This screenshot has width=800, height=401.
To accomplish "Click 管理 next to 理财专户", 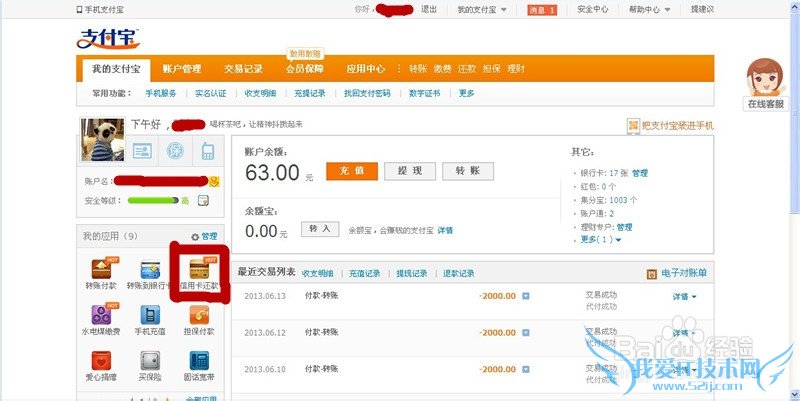I will [x=624, y=227].
